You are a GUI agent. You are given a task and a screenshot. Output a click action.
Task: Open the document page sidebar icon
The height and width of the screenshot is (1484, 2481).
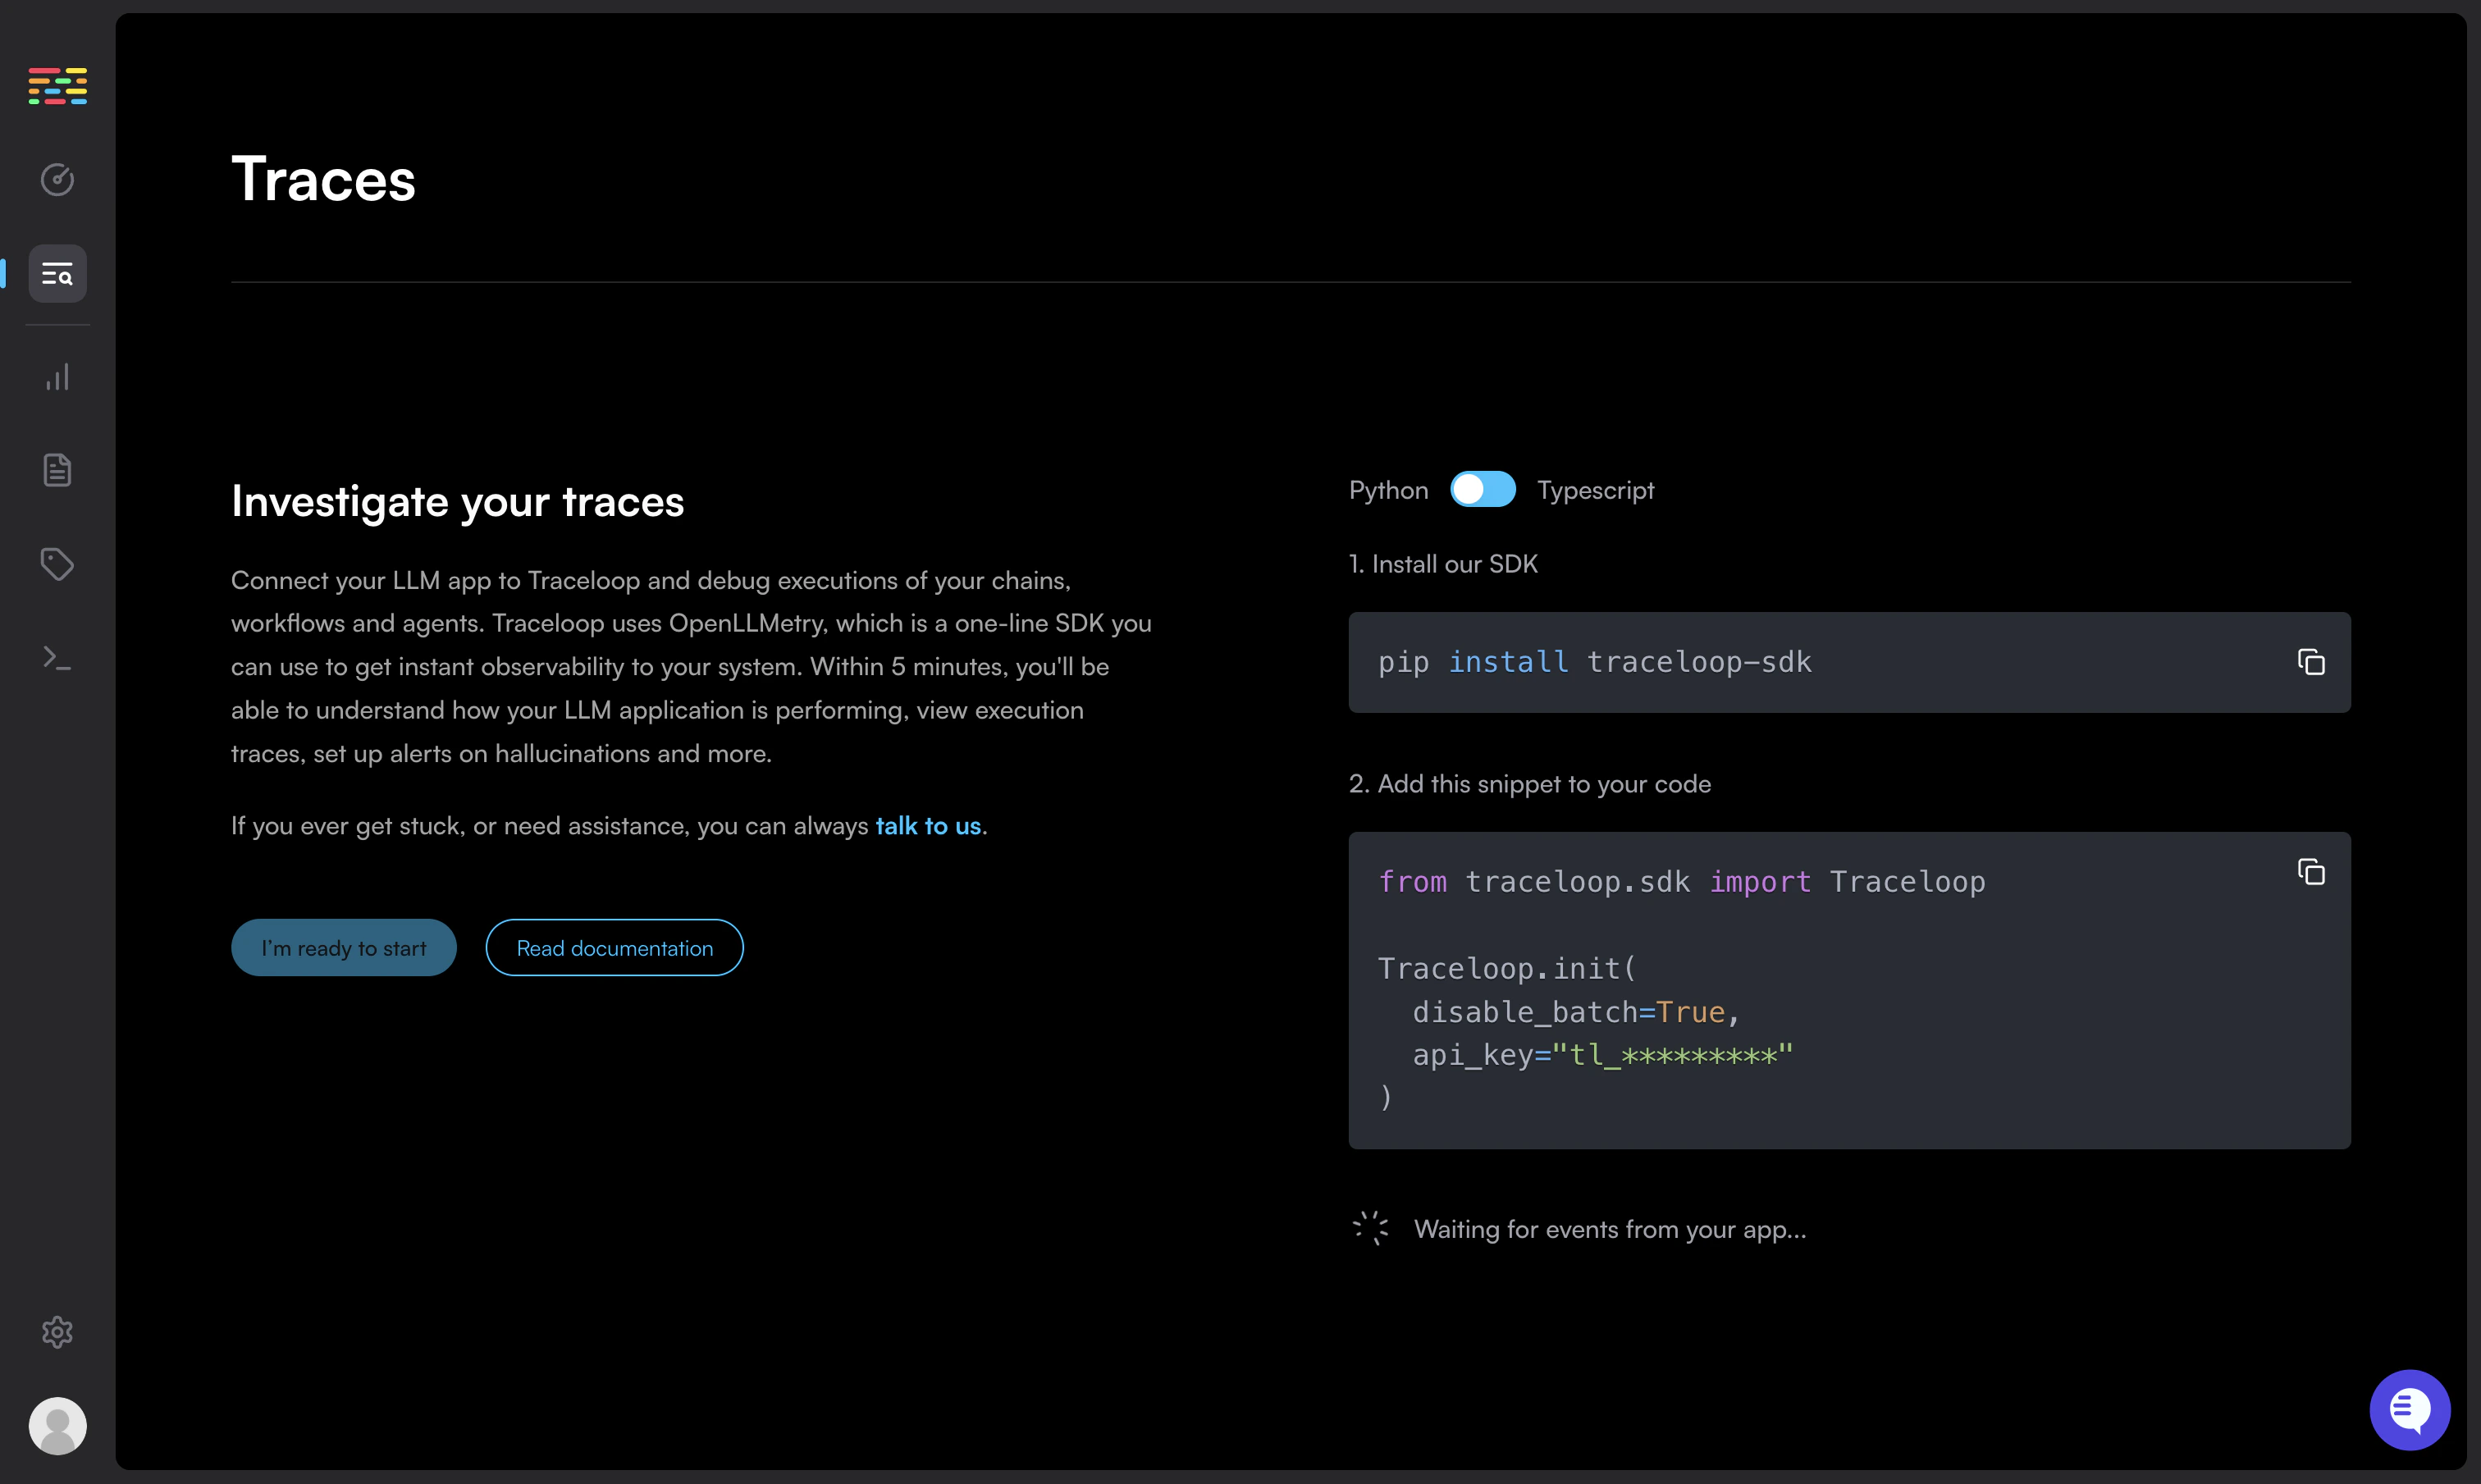57,470
